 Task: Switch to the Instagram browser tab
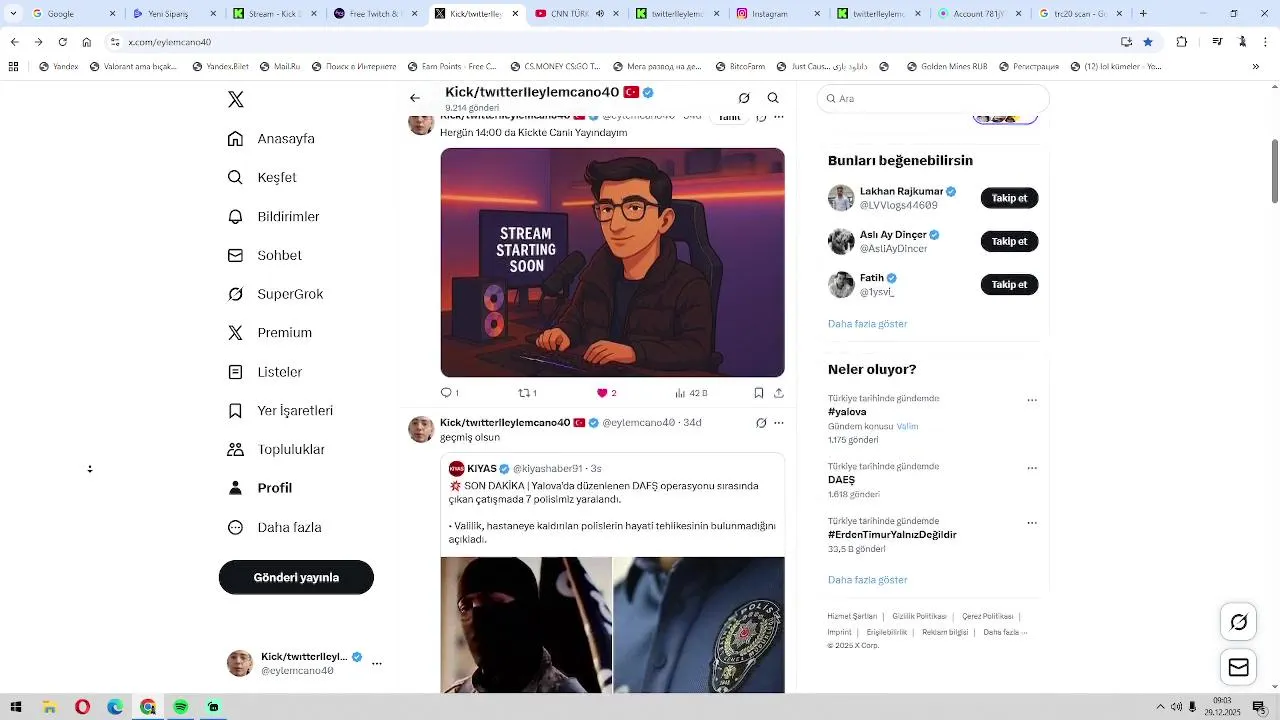[x=778, y=14]
